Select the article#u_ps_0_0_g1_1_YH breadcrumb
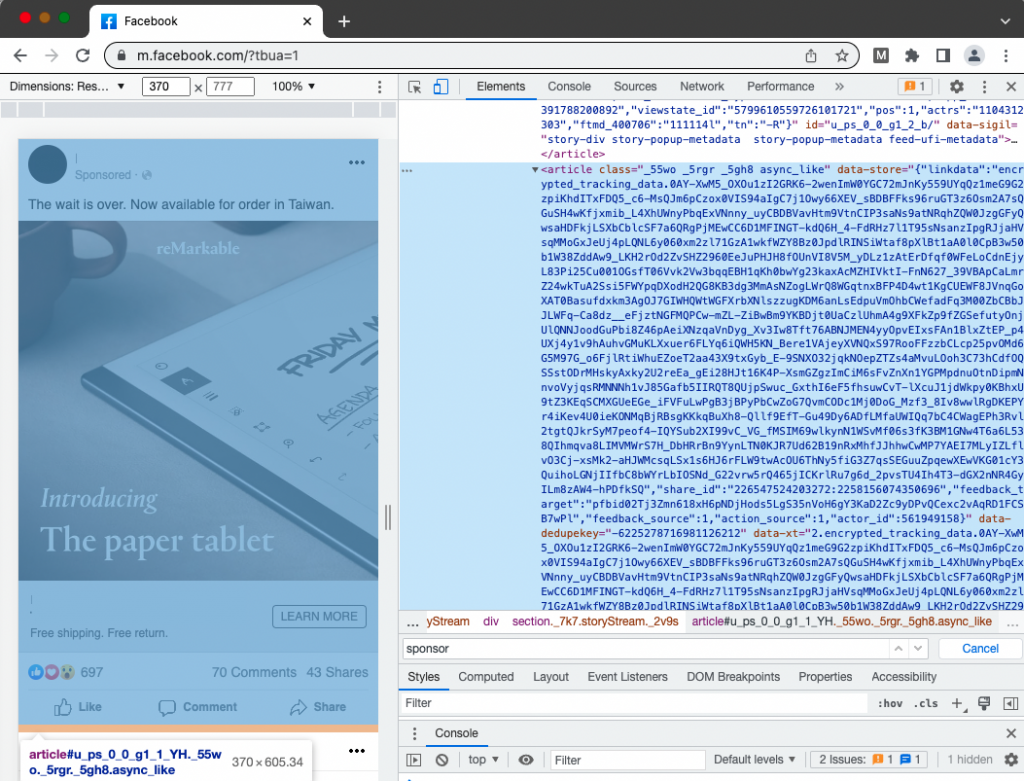Image resolution: width=1024 pixels, height=781 pixels. point(841,621)
